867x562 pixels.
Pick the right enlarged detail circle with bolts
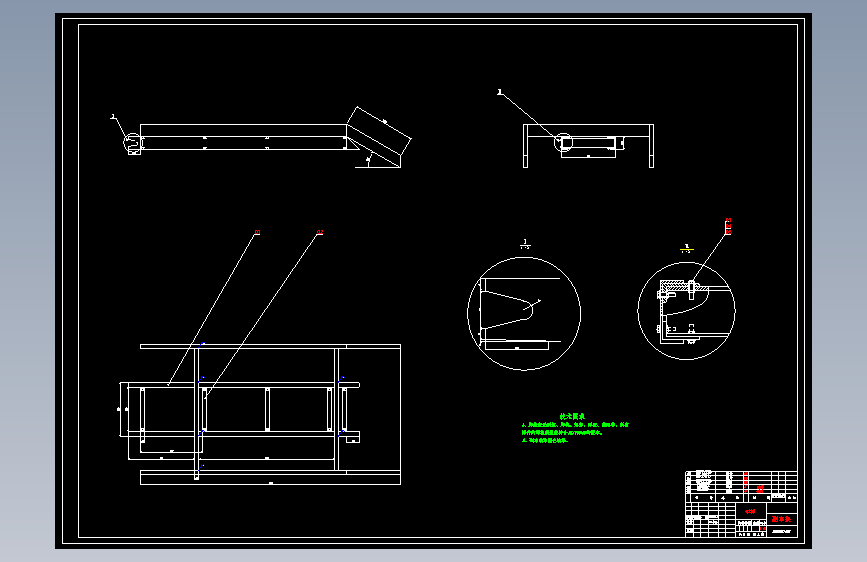[x=686, y=311]
